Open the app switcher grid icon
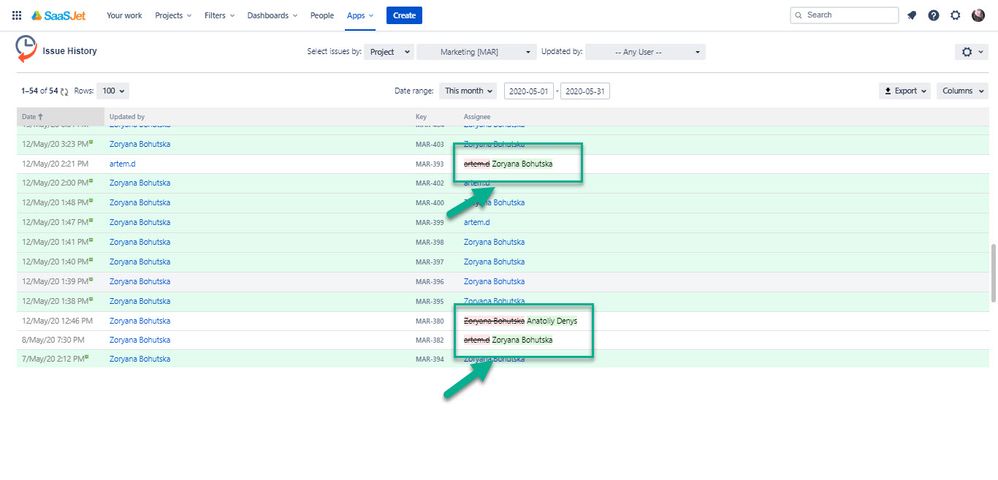The height and width of the screenshot is (480, 998). pyautogui.click(x=17, y=15)
